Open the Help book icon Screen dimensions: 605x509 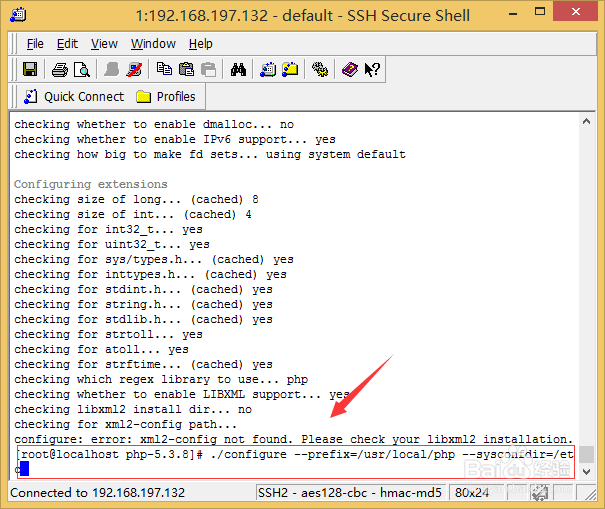click(350, 69)
